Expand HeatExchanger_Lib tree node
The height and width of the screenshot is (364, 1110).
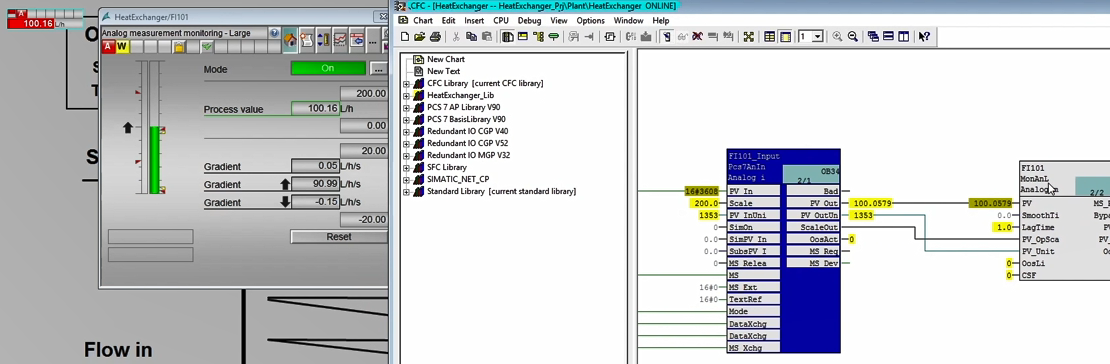(406, 96)
